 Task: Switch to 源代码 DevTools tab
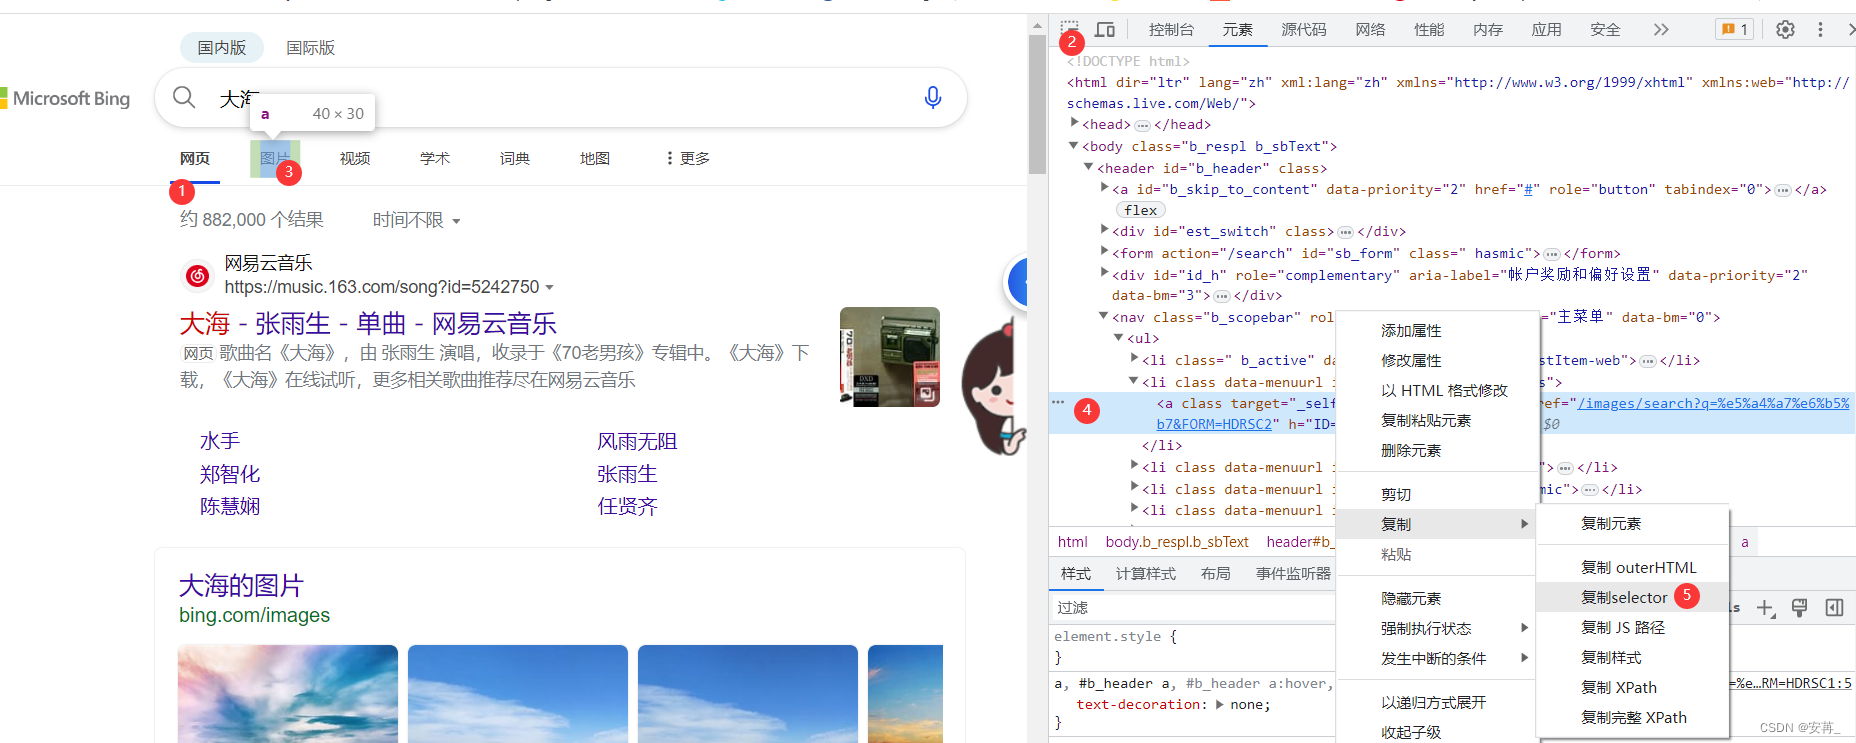tap(1304, 29)
